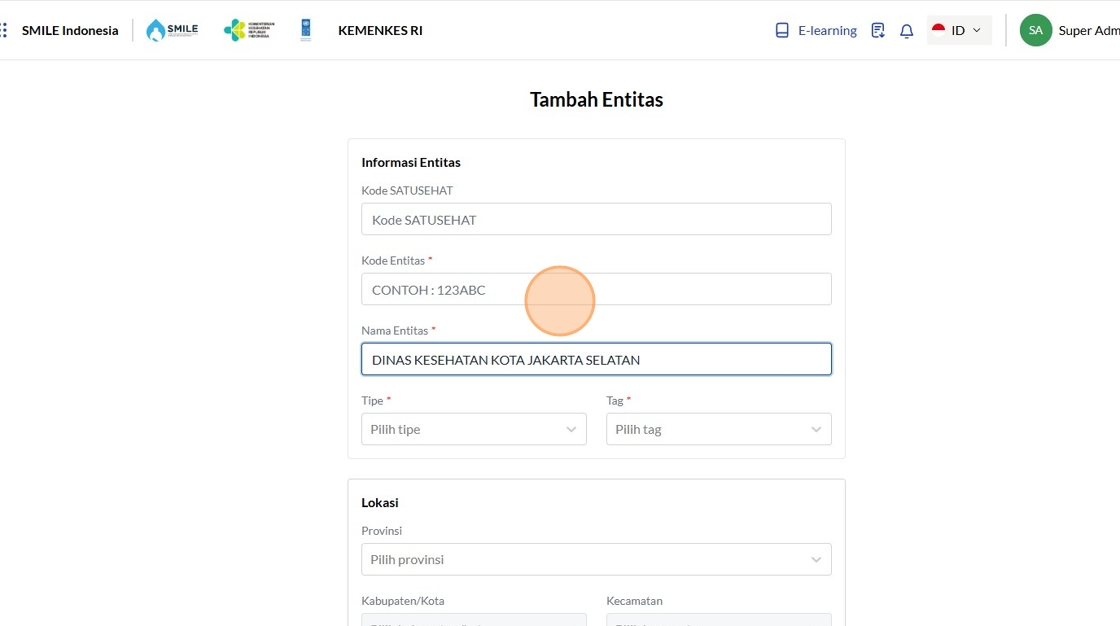Expand the Pilih tipe dropdown

tap(474, 429)
